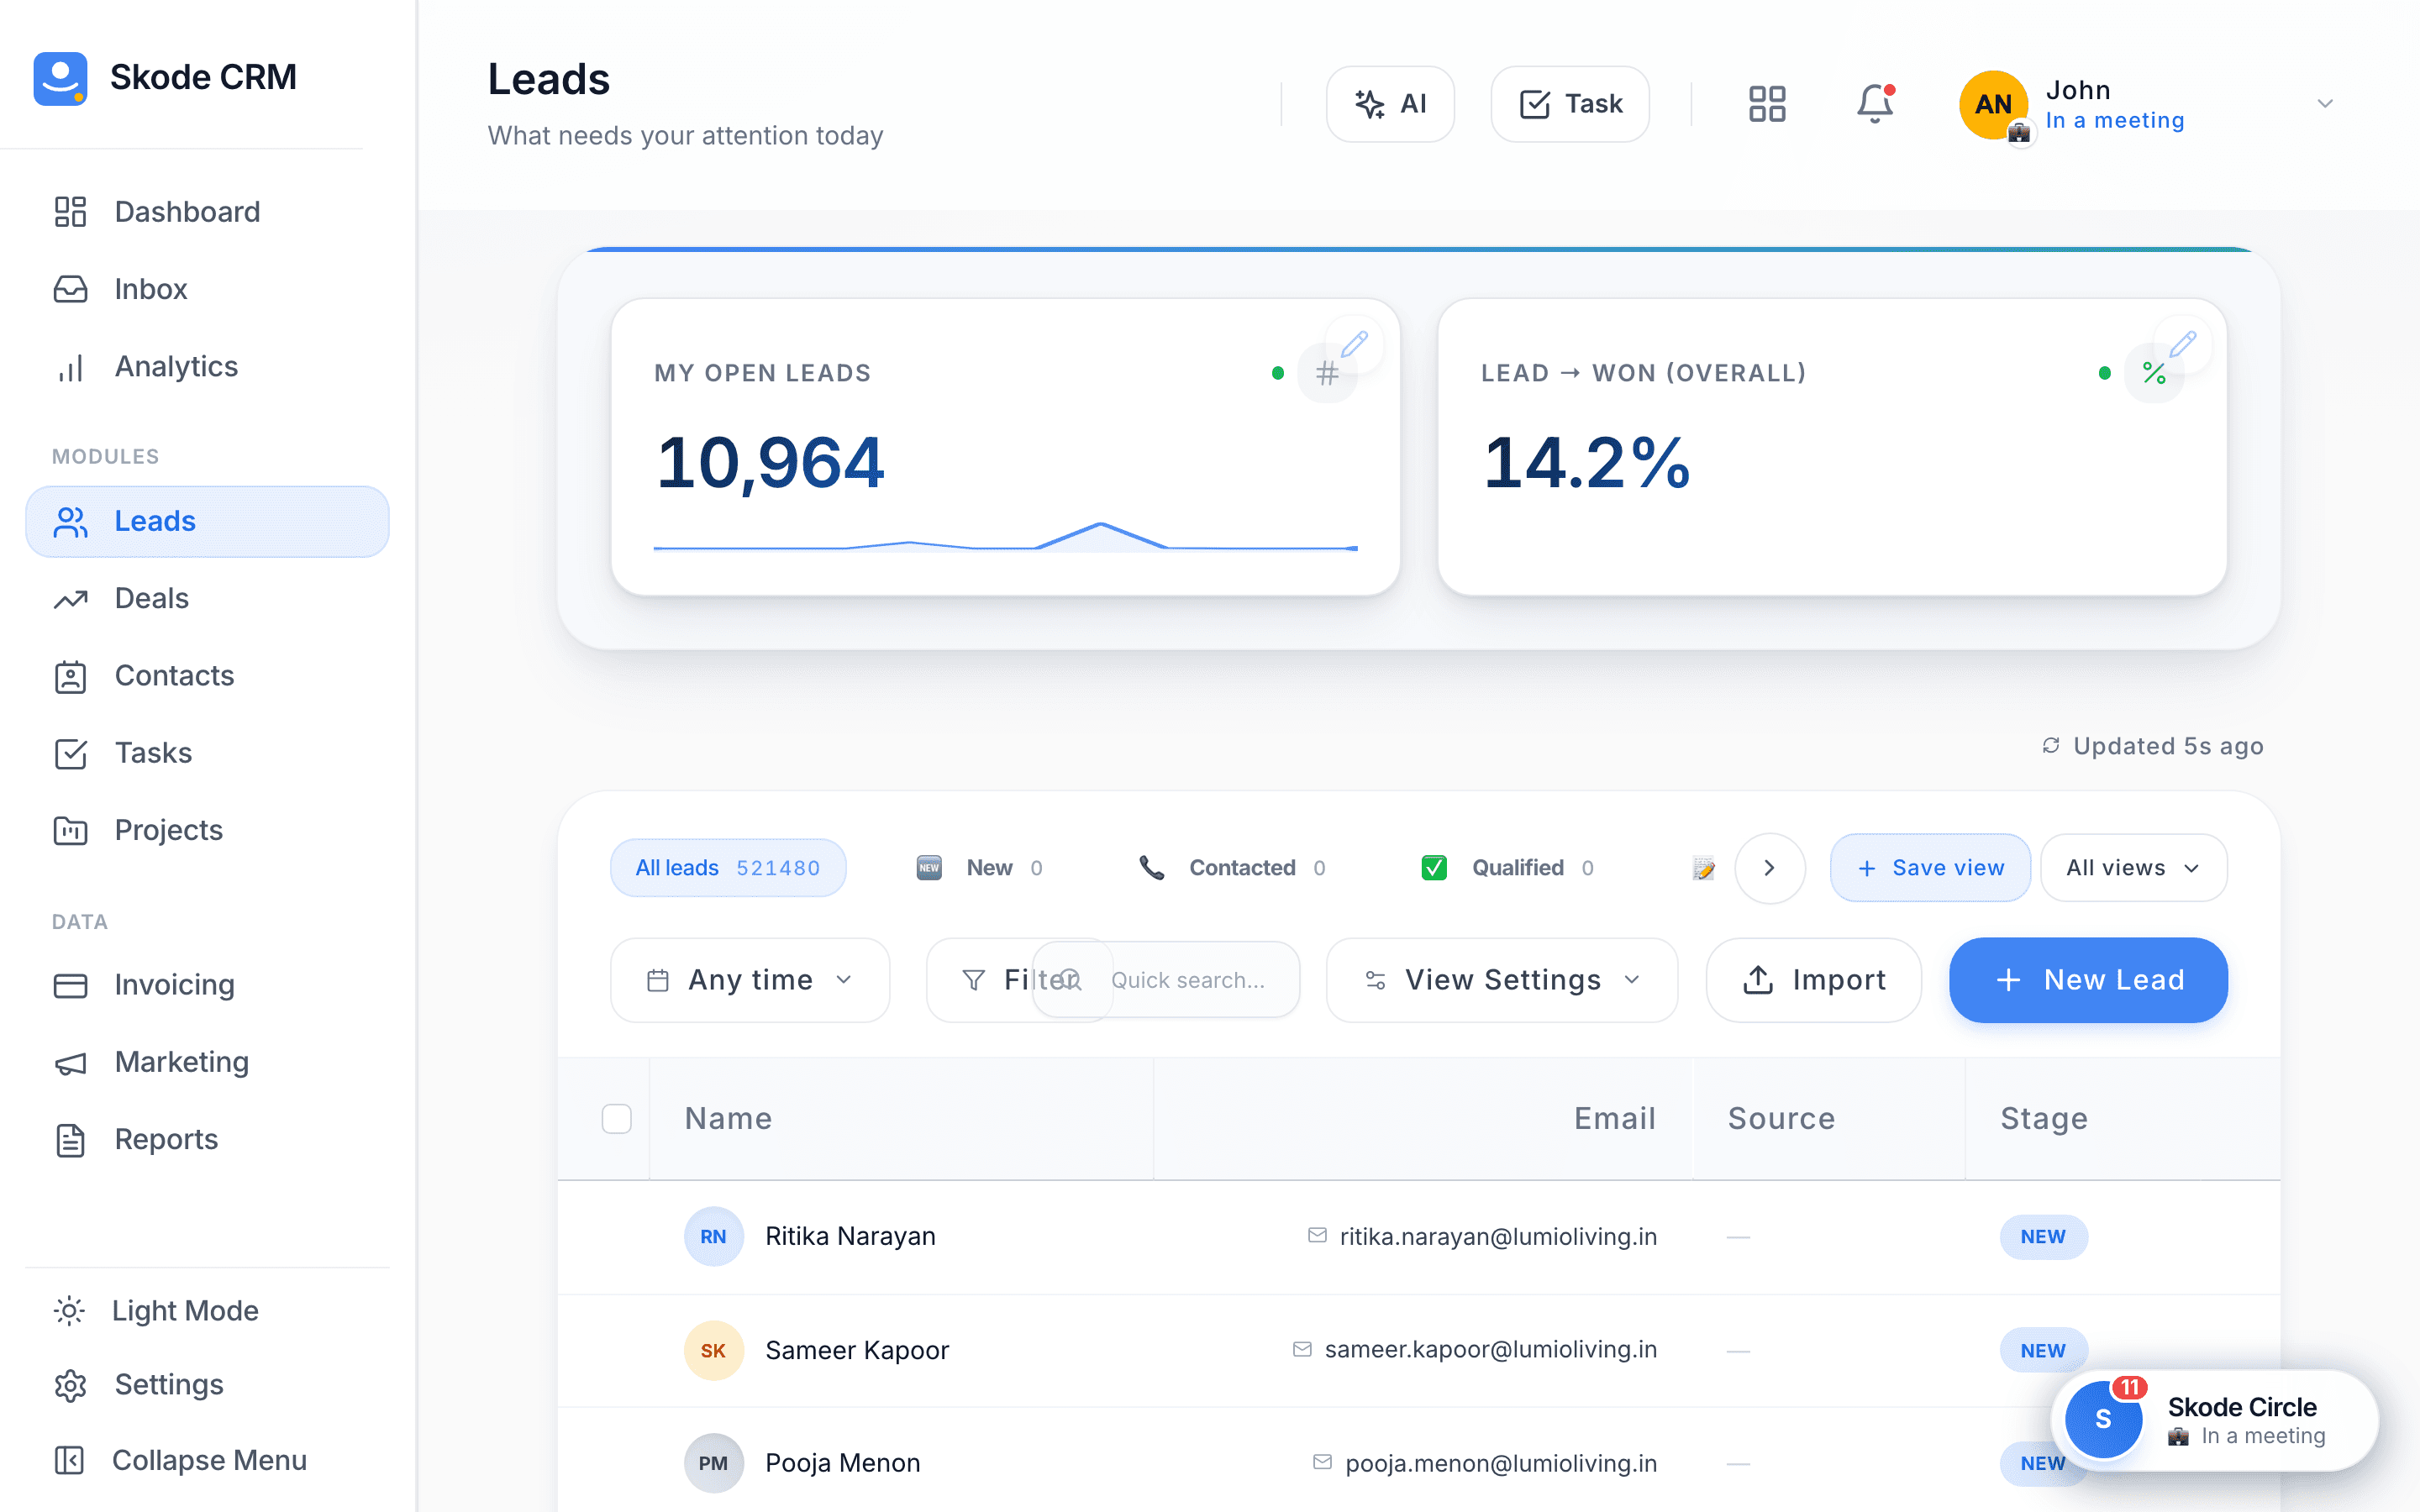2420x1512 pixels.
Task: Click the PM avatar for Pooja Menon
Action: tap(714, 1464)
